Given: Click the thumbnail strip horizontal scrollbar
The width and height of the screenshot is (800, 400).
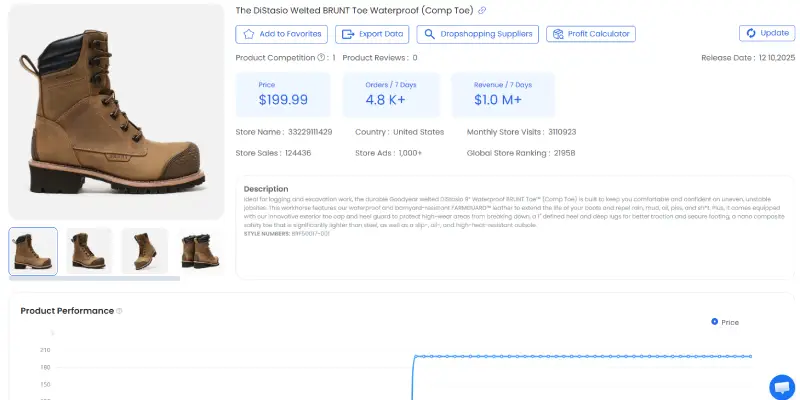Looking at the screenshot, I should click(x=94, y=279).
